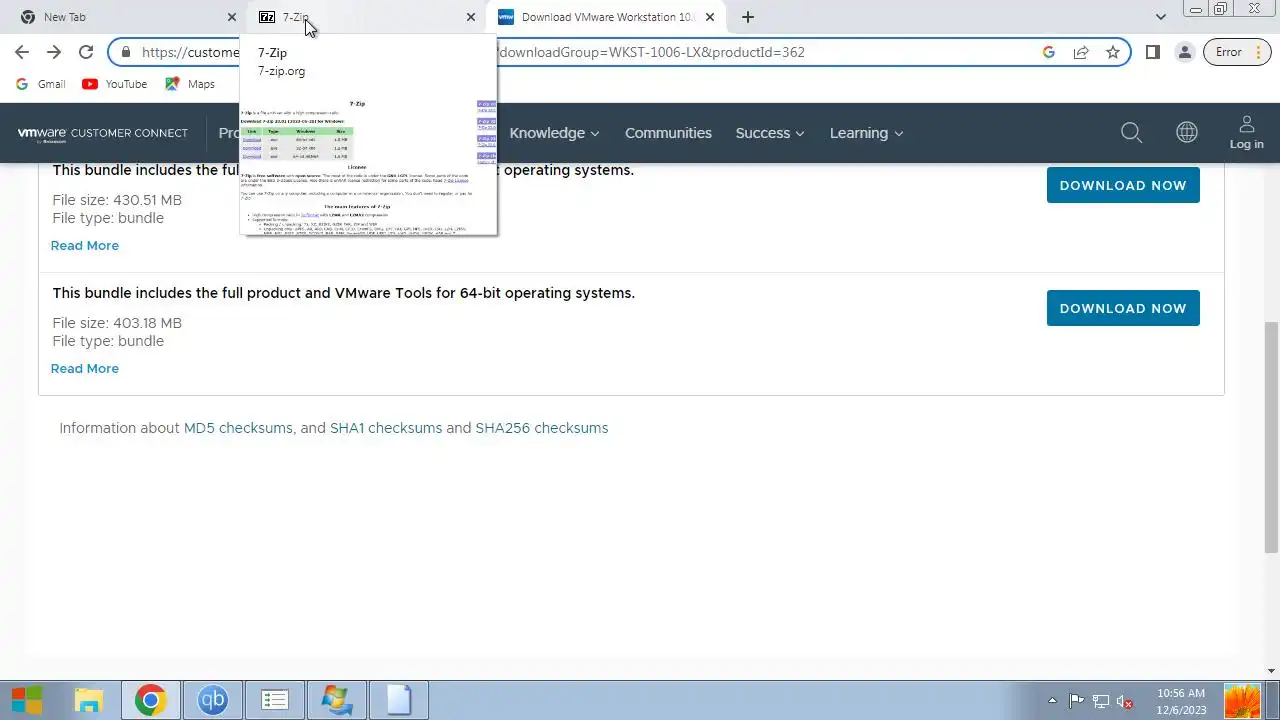Screen dimensions: 1280x720
Task: Open qBittorrent from the taskbar
Action: 213,700
